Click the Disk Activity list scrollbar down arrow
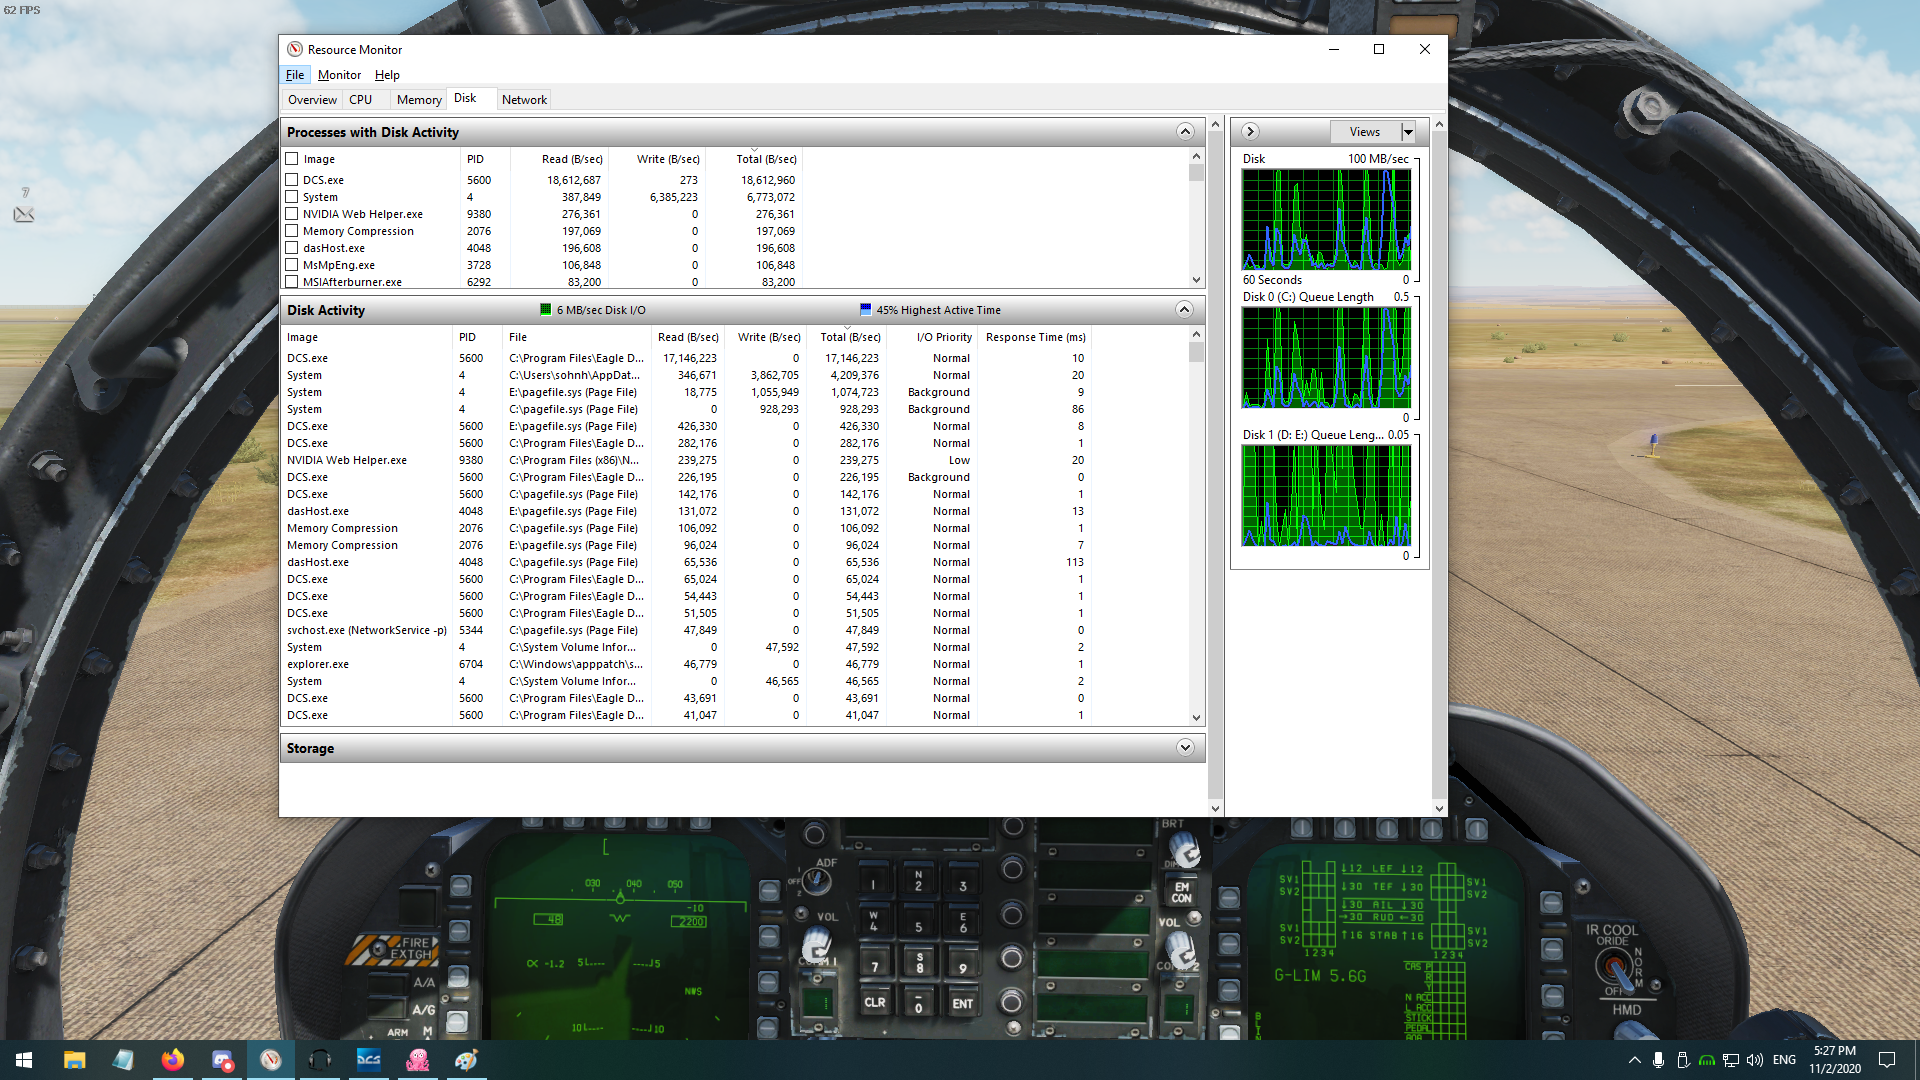The width and height of the screenshot is (1920, 1080). [1196, 718]
